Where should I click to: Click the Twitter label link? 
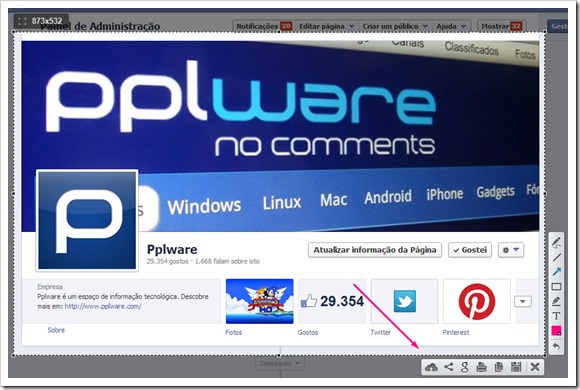click(x=381, y=332)
